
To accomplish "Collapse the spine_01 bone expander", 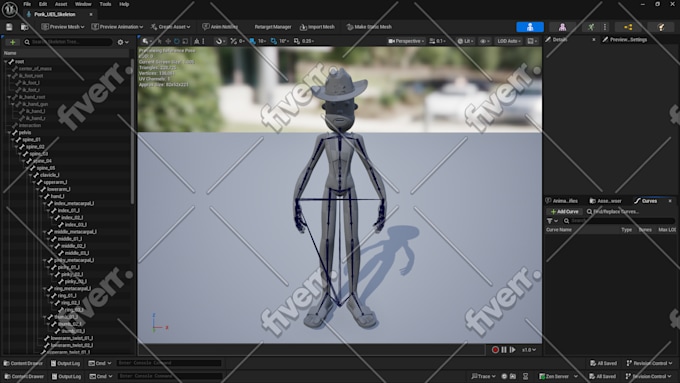I will (x=13, y=140).
